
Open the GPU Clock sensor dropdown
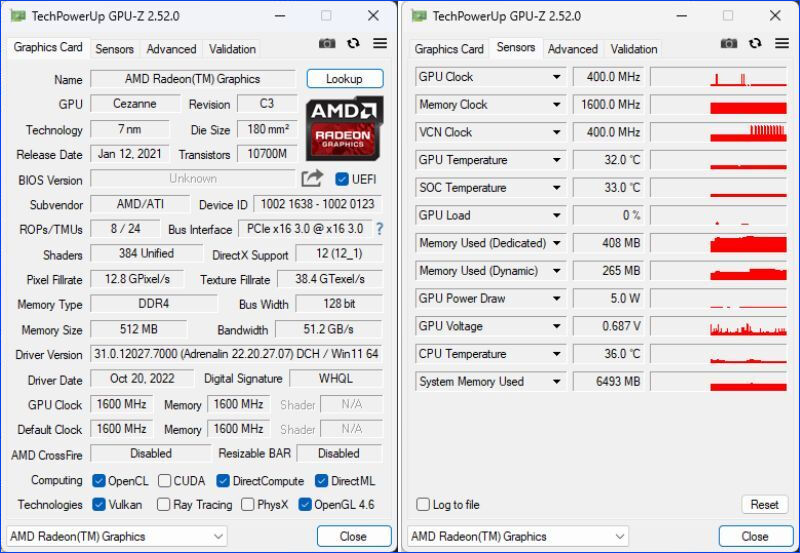(557, 77)
